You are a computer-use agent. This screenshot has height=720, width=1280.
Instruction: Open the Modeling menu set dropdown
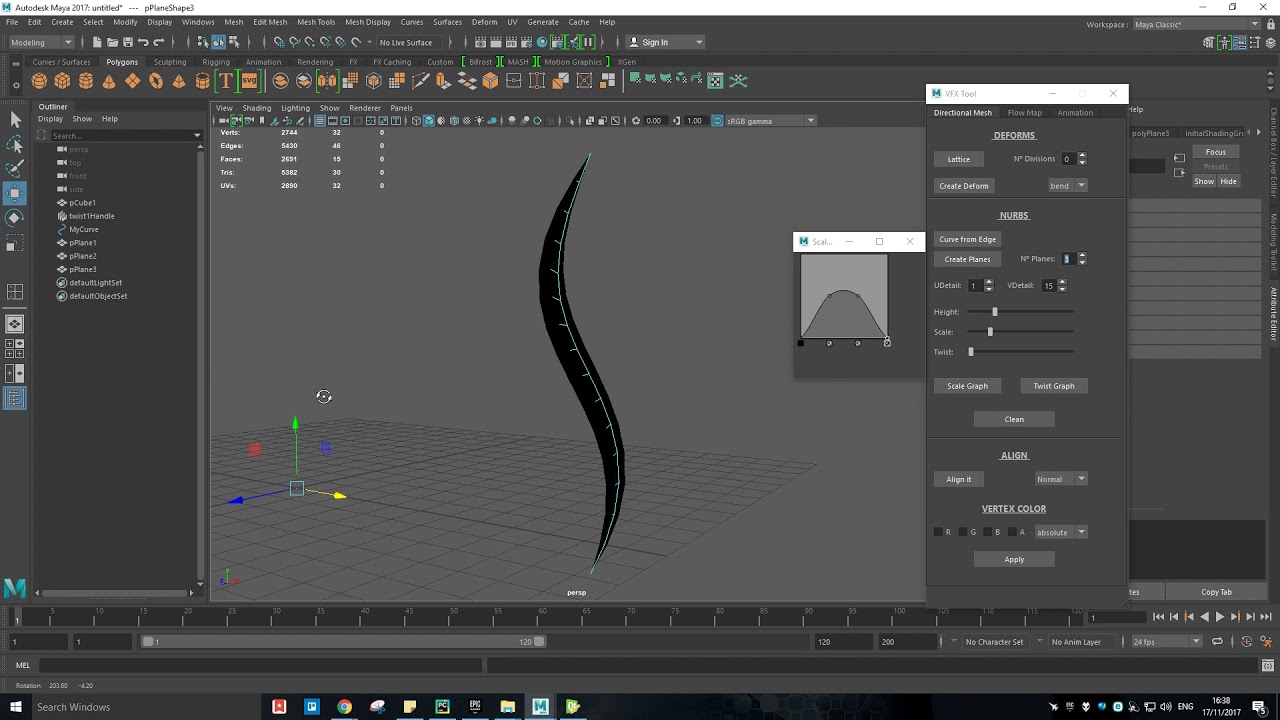(41, 42)
